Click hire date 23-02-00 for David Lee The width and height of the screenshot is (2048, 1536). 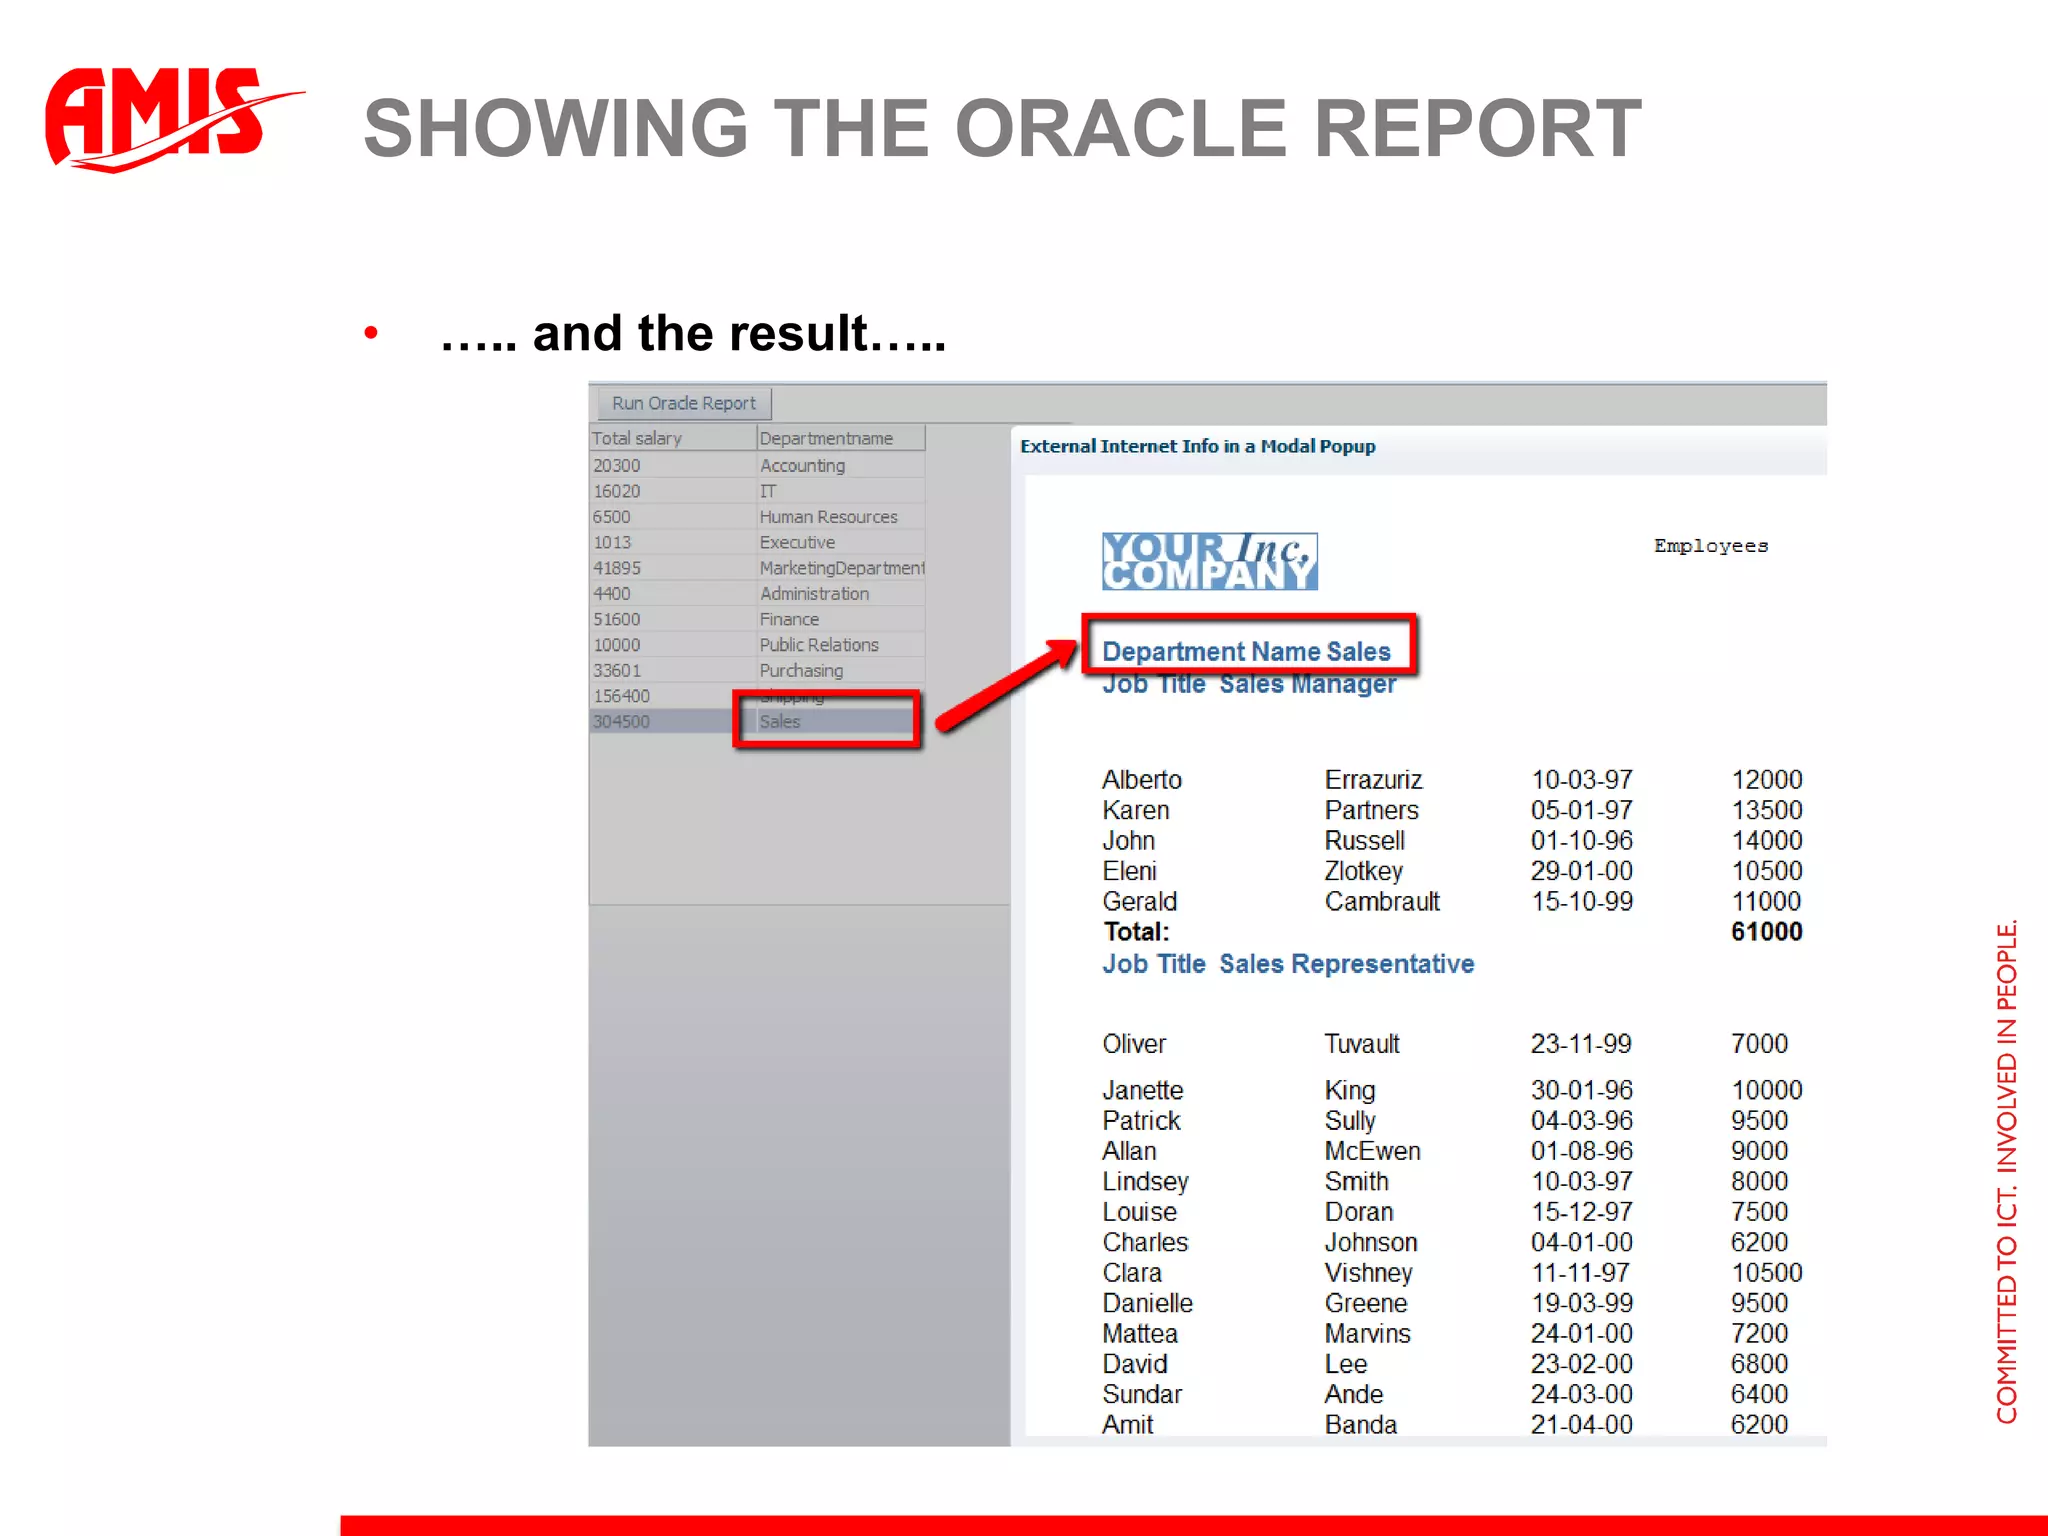(x=1582, y=1364)
